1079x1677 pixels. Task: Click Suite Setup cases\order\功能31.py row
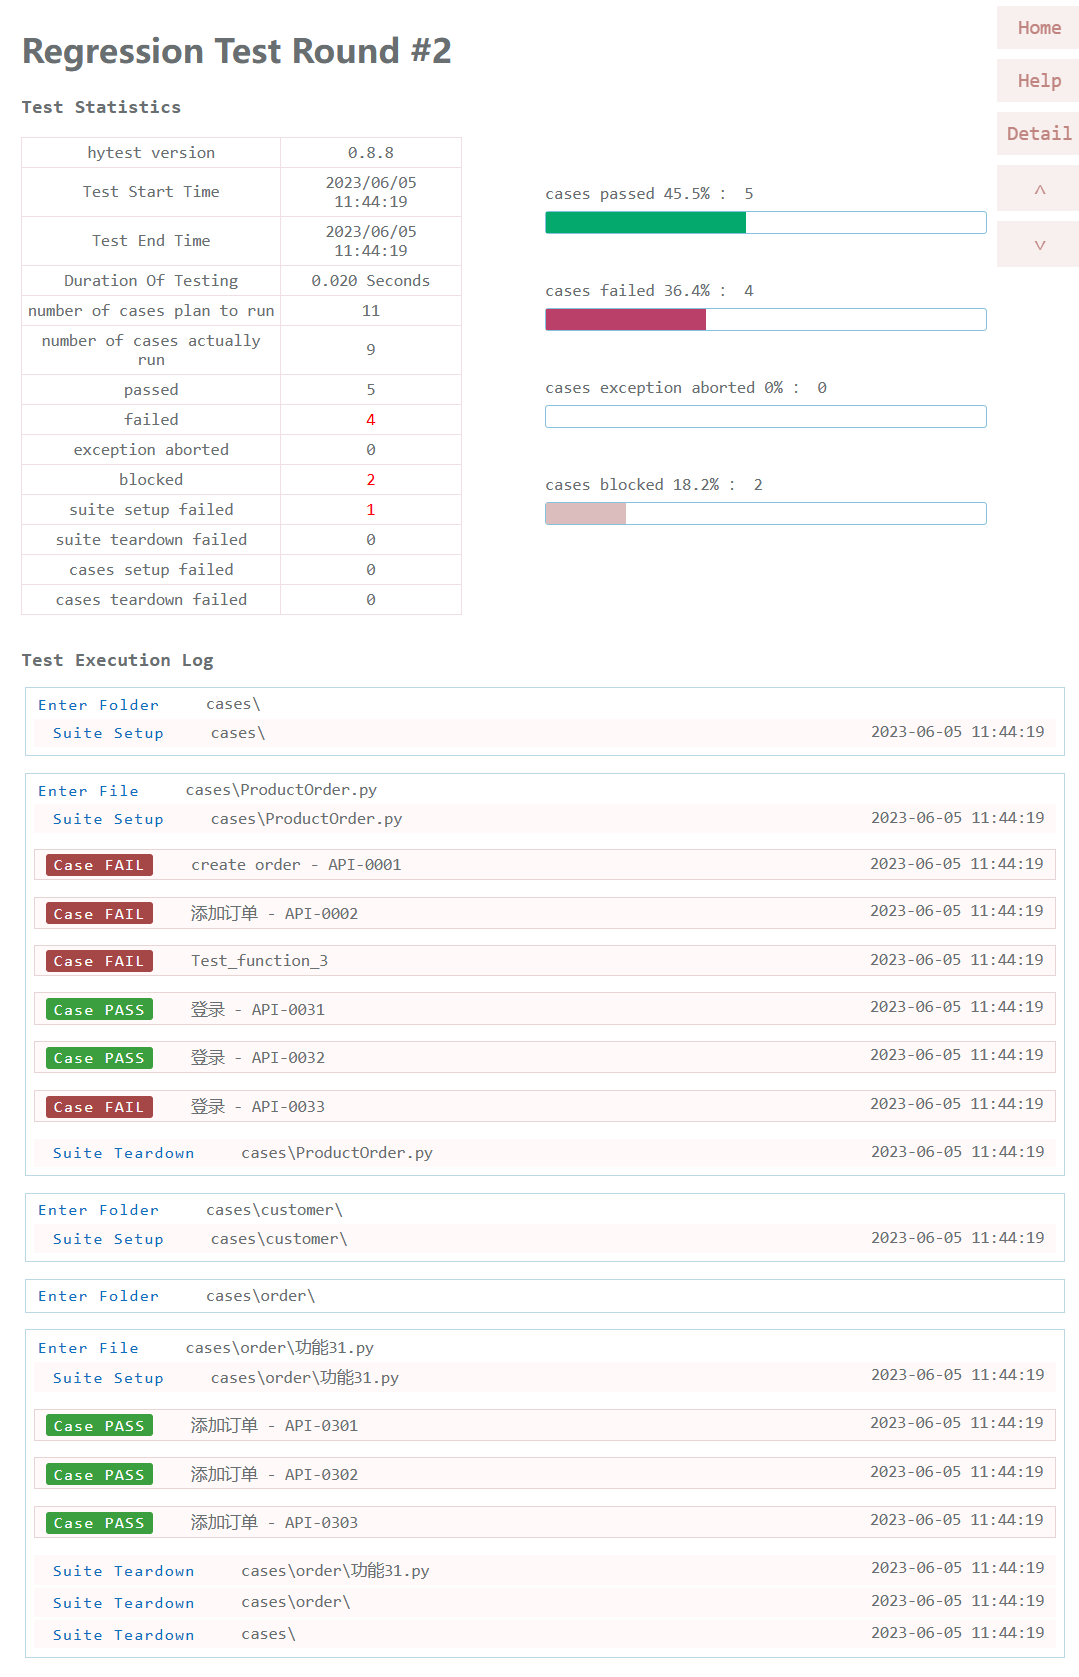pos(545,1378)
